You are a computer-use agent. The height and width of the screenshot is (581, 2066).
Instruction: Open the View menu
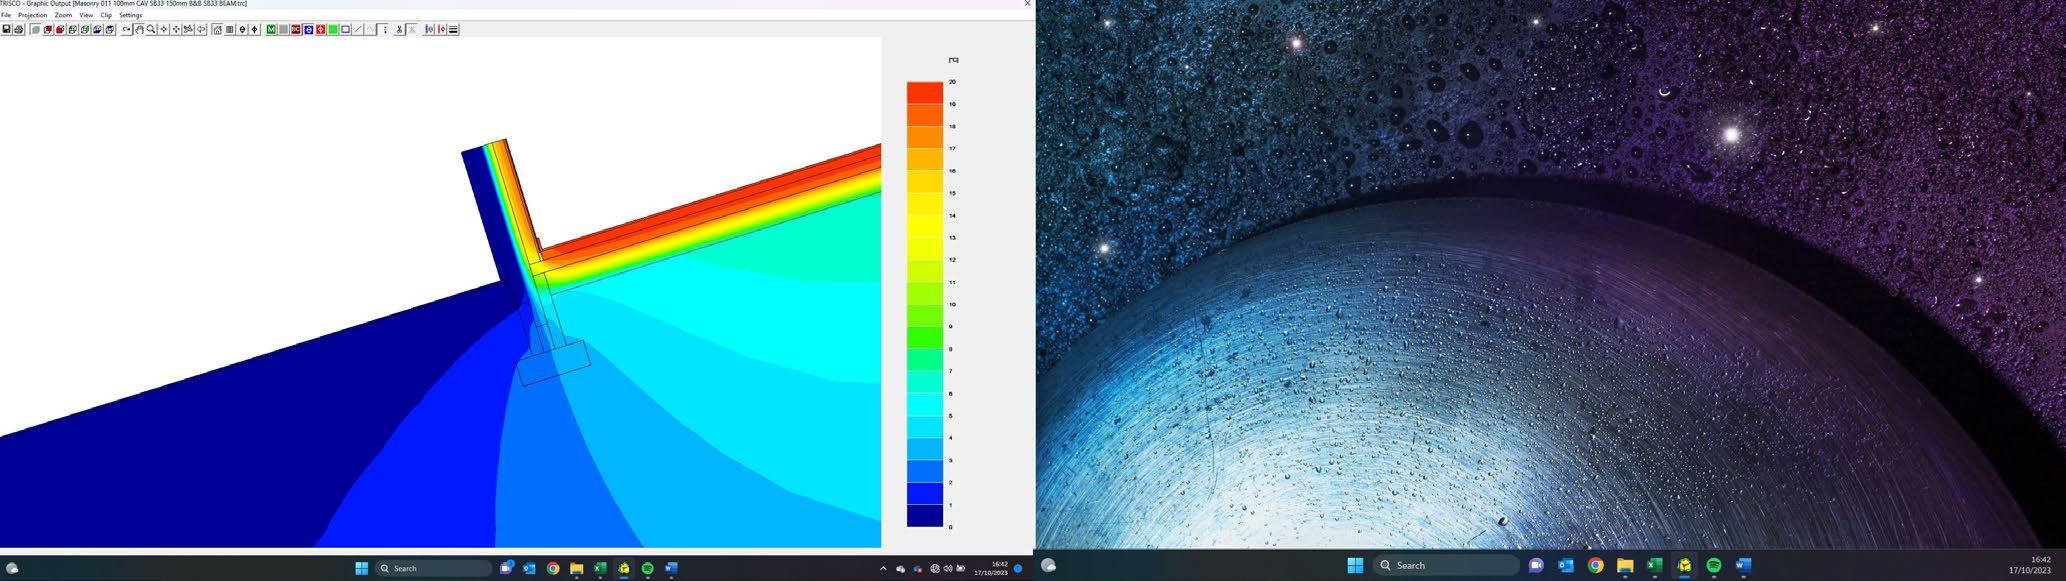pyautogui.click(x=86, y=15)
